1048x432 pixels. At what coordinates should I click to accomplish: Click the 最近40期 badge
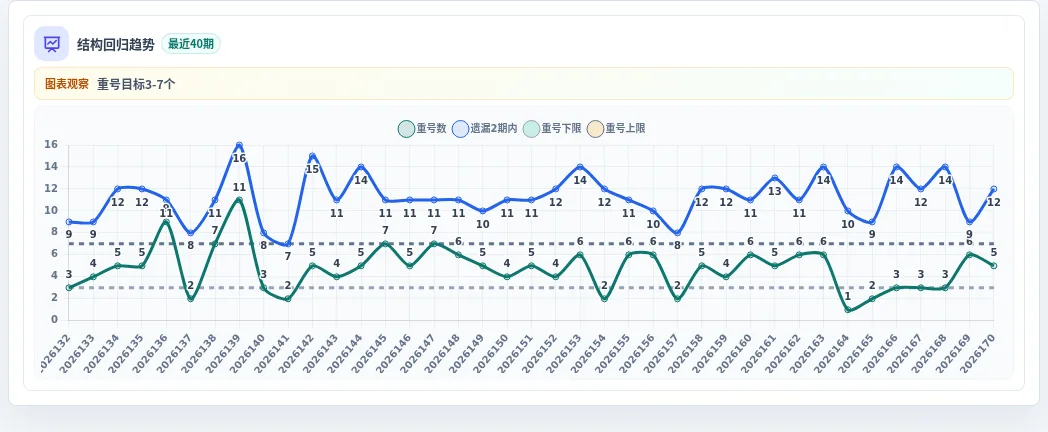191,44
